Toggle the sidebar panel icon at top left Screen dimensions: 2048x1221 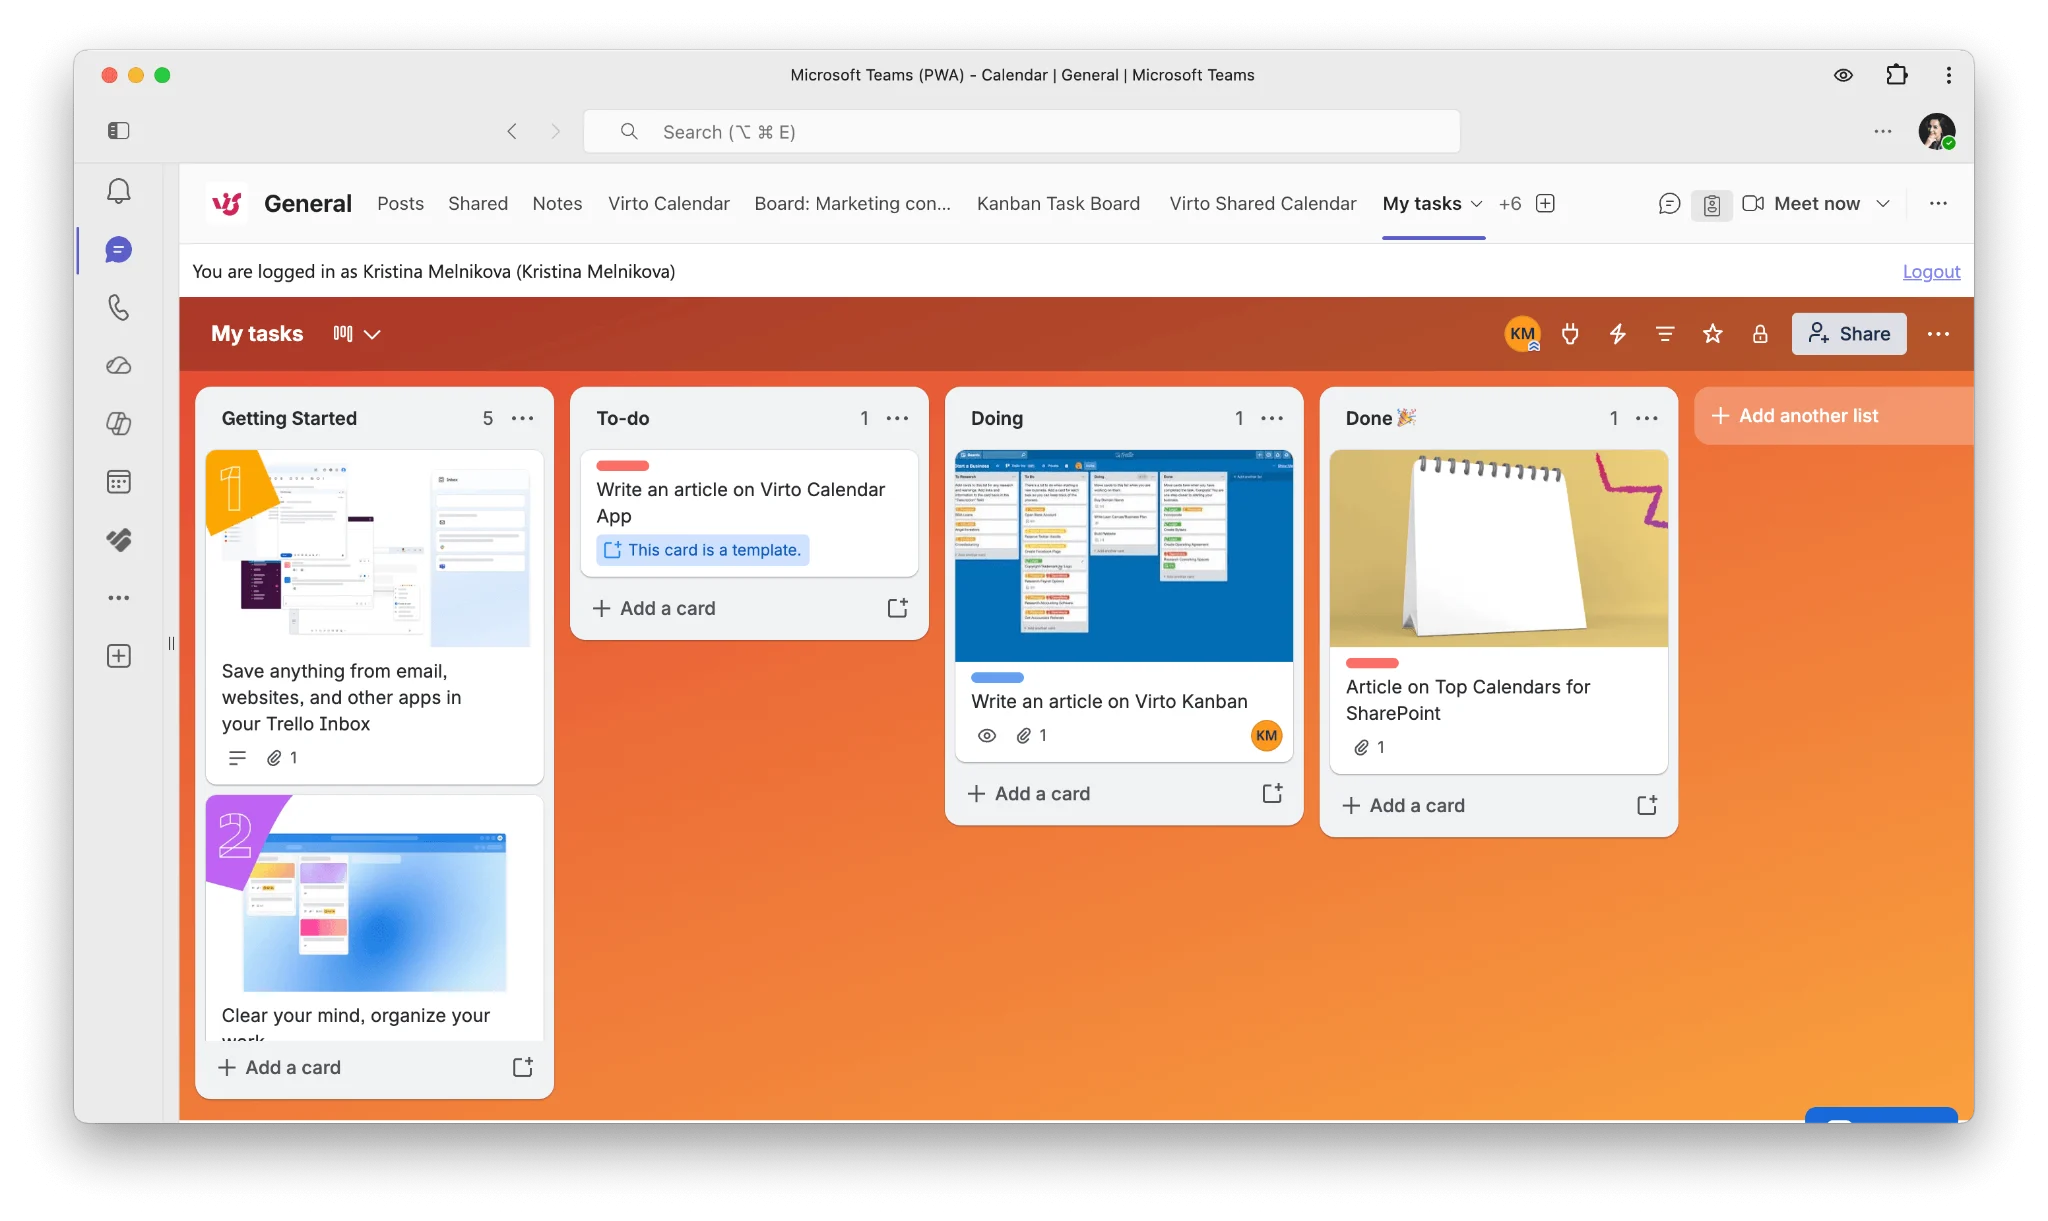click(x=118, y=131)
